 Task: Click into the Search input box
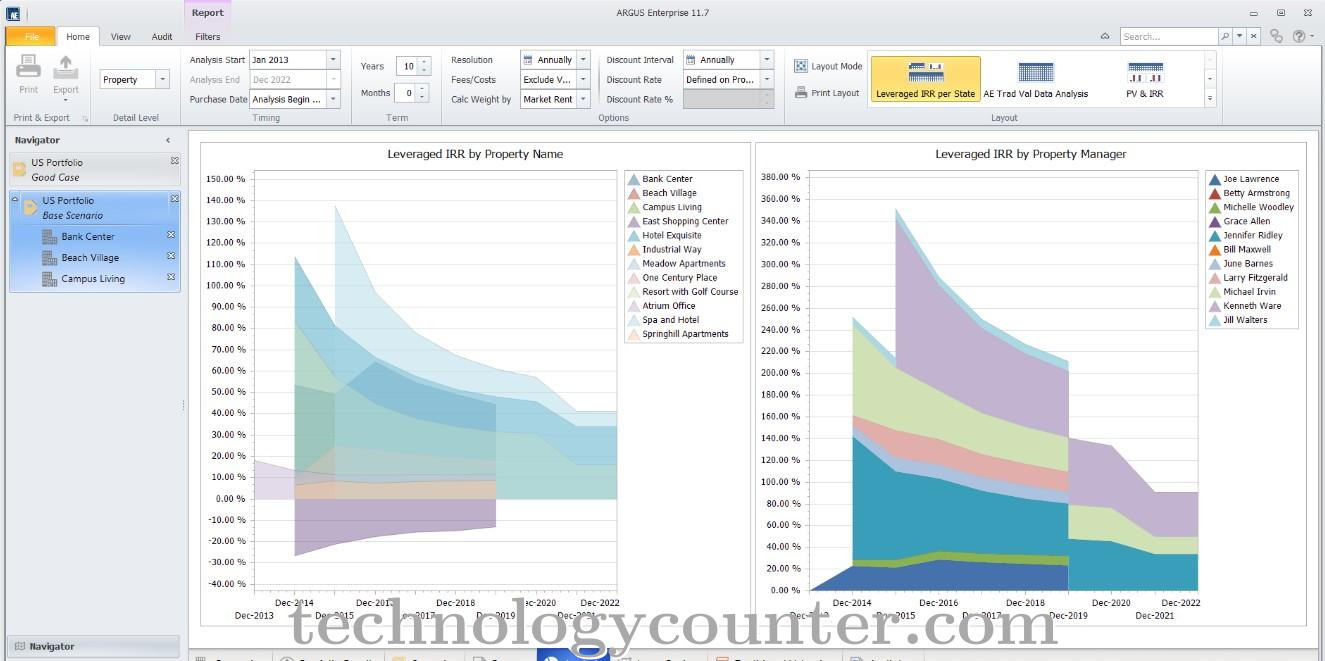[x=1166, y=36]
